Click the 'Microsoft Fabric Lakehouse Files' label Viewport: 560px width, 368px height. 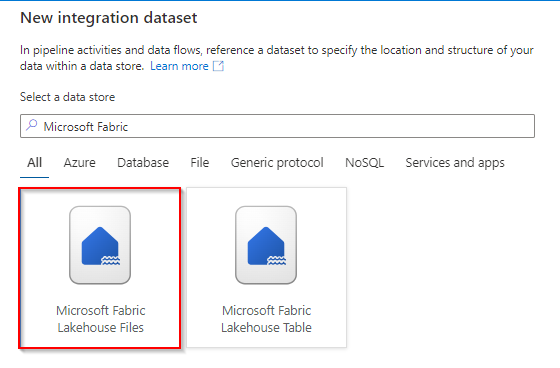point(101,319)
